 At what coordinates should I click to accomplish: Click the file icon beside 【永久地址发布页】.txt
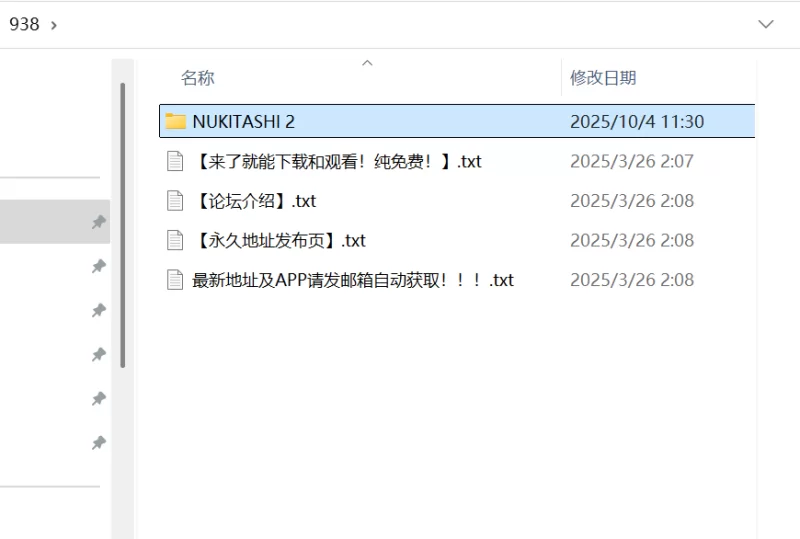175,240
